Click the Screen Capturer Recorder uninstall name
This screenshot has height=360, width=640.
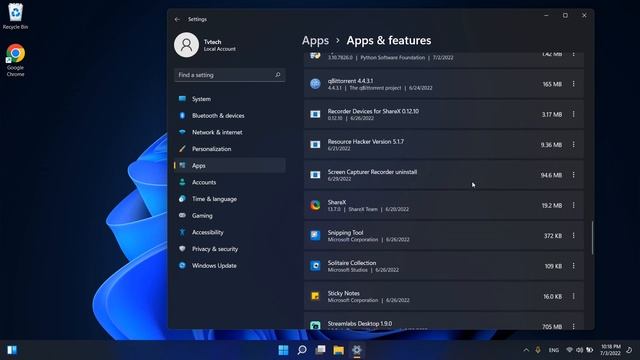[x=372, y=172]
